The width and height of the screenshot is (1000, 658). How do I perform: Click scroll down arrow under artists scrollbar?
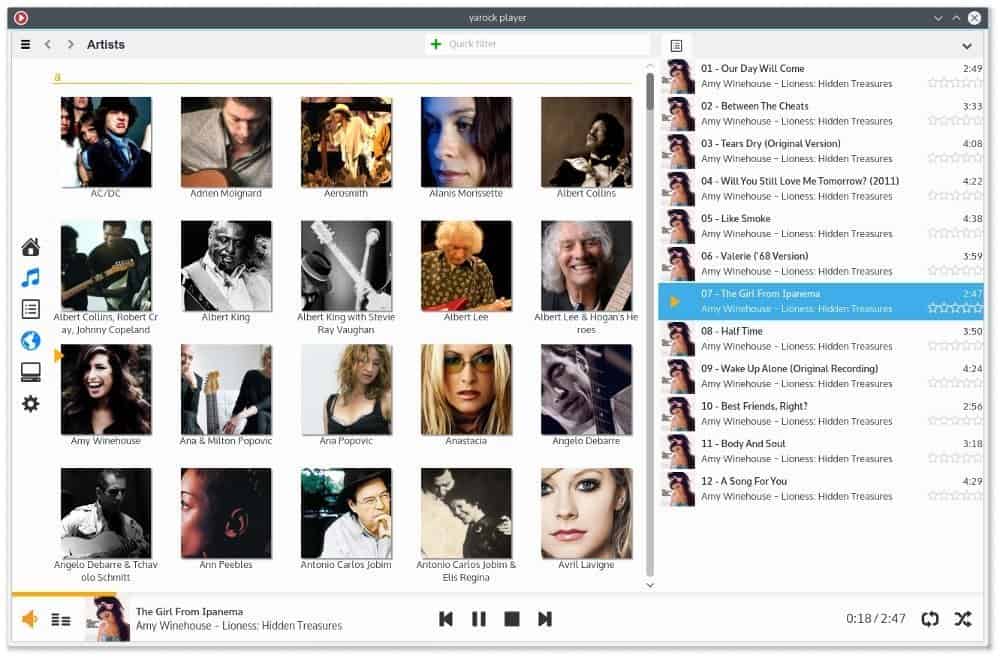point(650,585)
